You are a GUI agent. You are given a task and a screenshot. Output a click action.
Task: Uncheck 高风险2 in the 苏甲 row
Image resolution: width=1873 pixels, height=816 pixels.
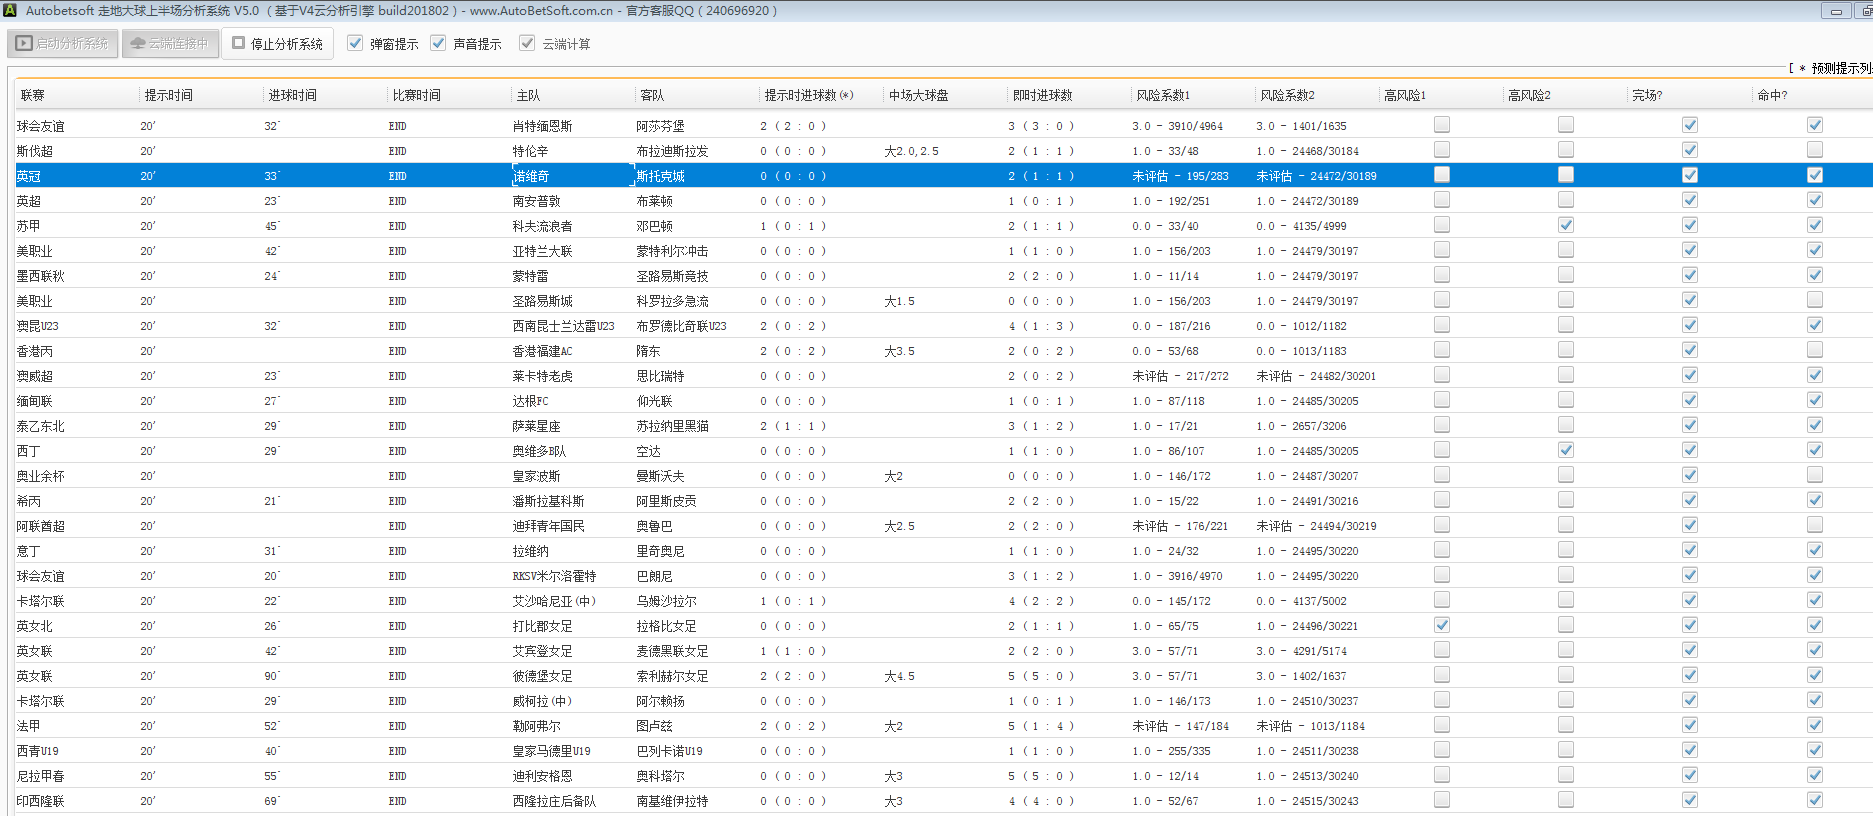point(1565,225)
